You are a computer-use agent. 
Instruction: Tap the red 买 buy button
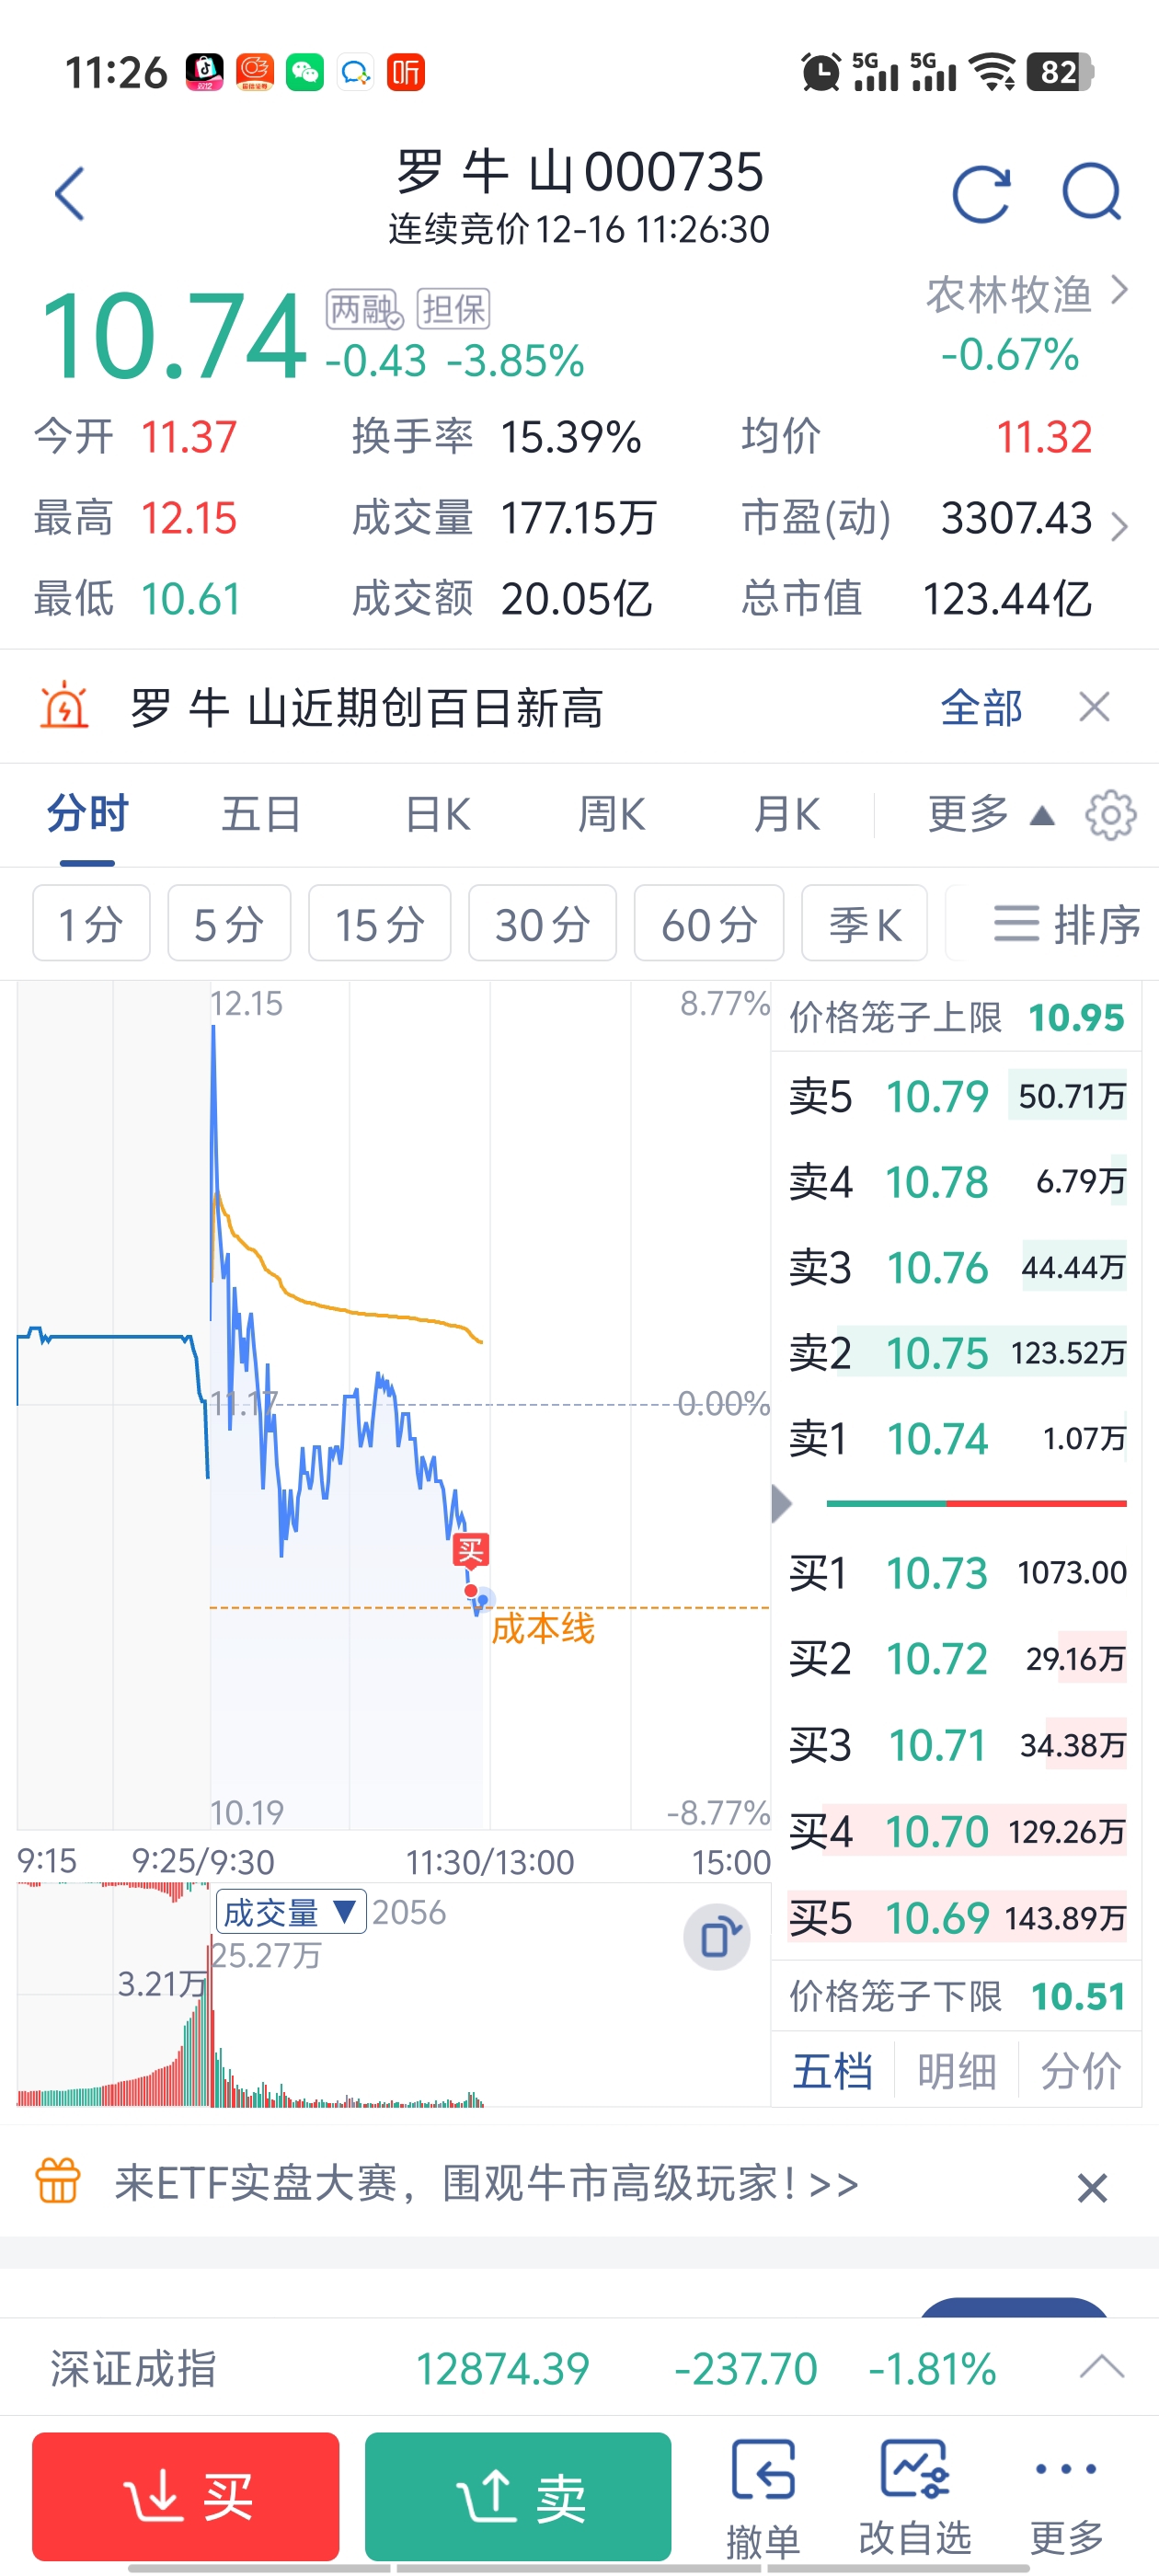pyautogui.click(x=186, y=2496)
